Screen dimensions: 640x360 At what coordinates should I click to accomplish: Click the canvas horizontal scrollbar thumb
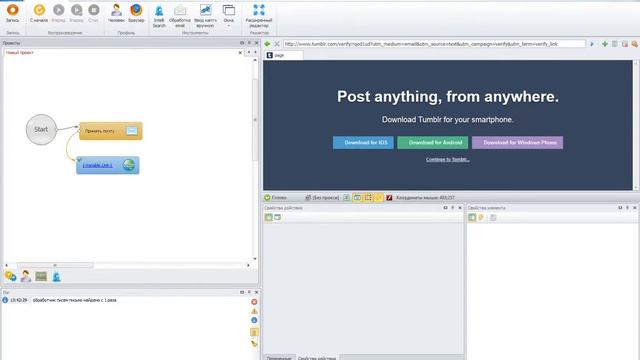pos(55,265)
